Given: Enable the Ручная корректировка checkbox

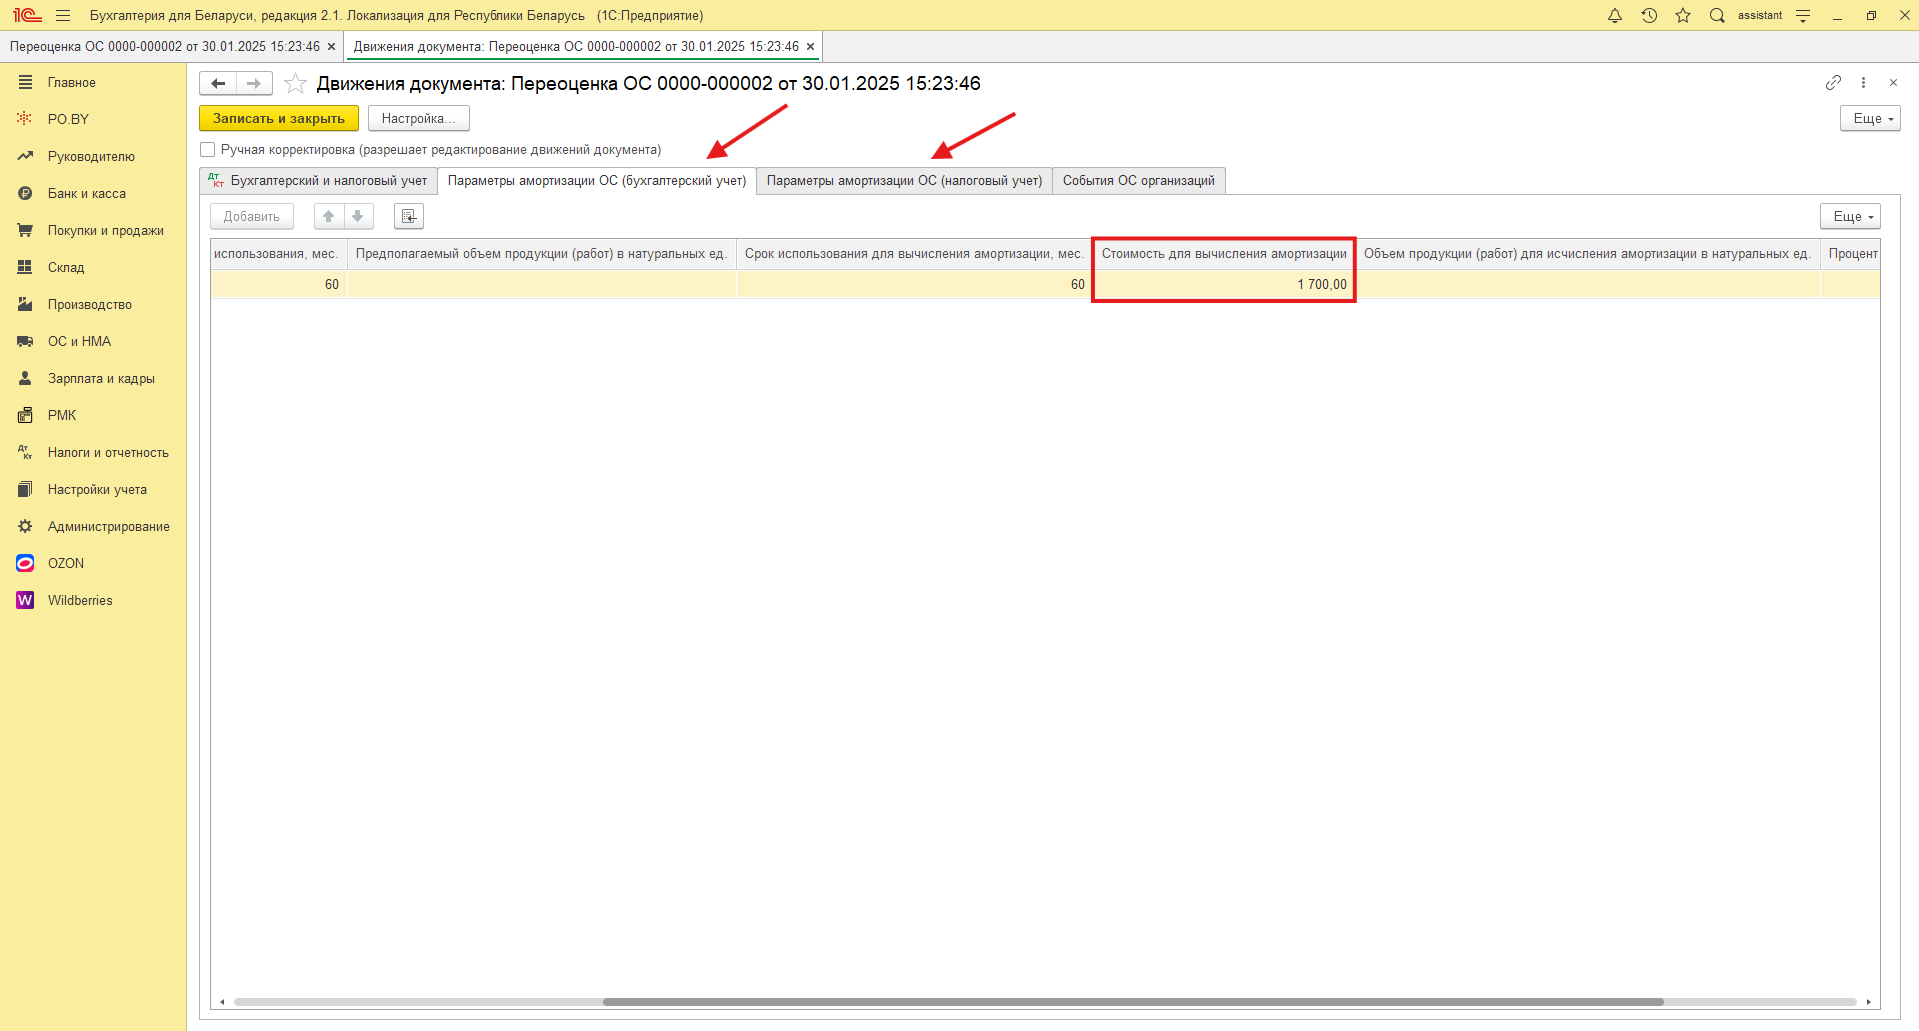Looking at the screenshot, I should [x=208, y=150].
